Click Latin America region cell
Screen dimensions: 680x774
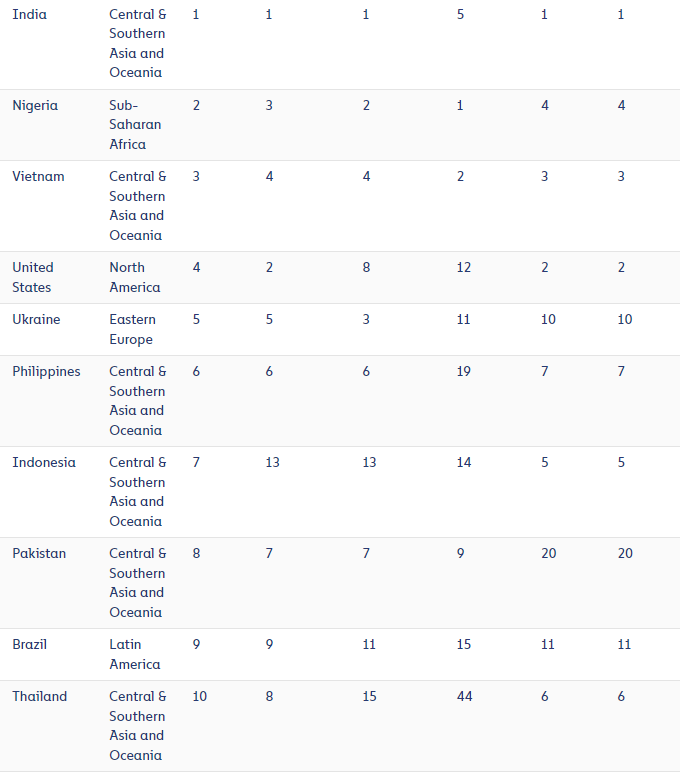point(135,654)
